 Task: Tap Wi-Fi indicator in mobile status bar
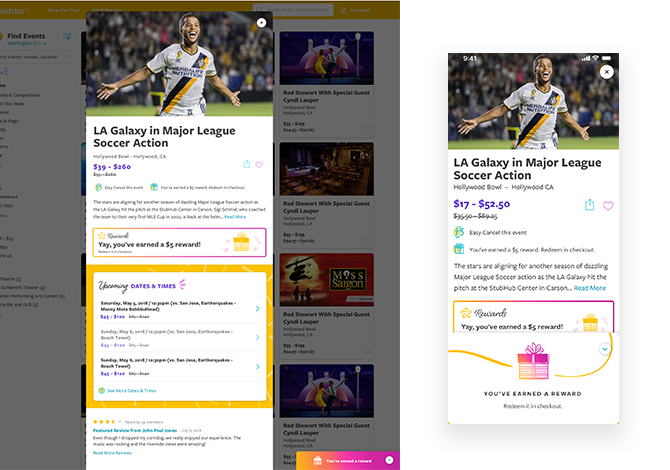(595, 58)
